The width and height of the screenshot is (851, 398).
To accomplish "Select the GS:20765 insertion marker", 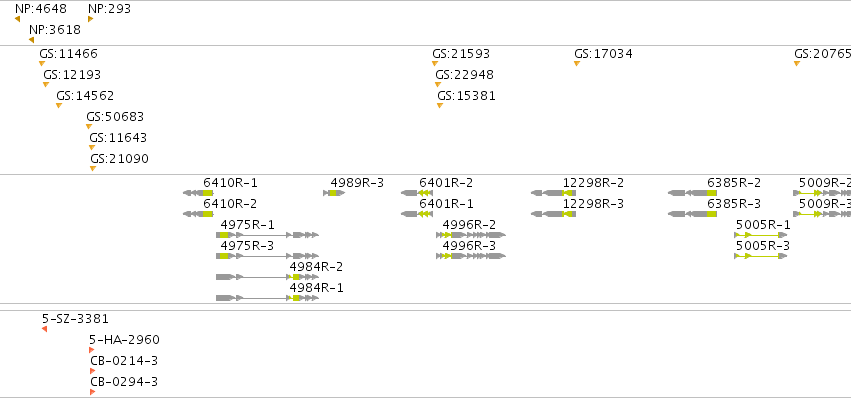I will pos(797,64).
